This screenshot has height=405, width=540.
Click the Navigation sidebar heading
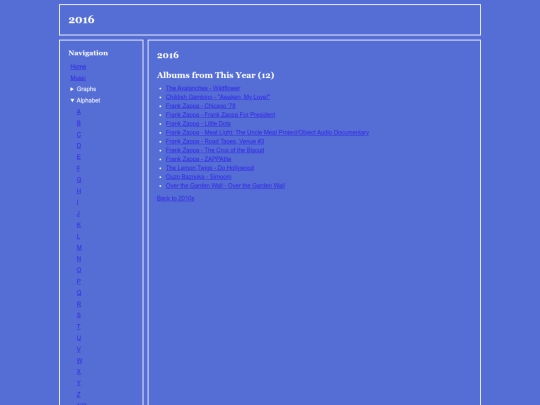coord(88,53)
